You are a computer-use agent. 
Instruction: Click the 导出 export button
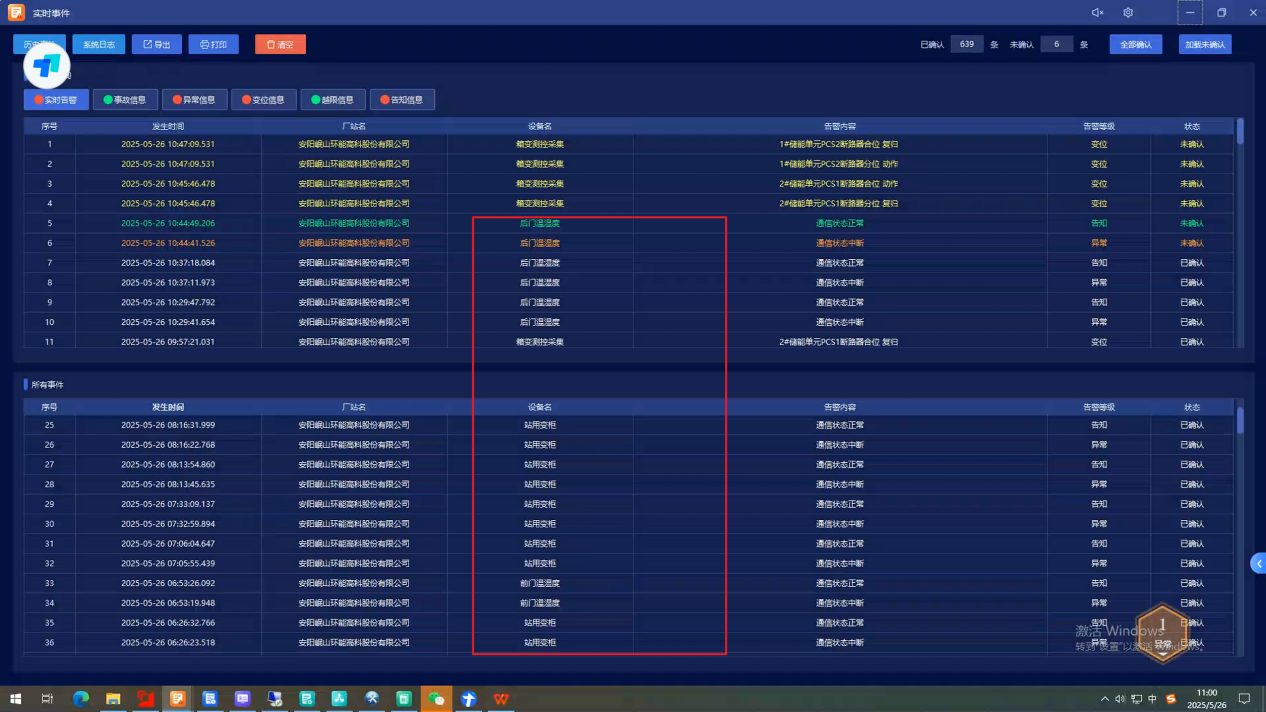tap(156, 45)
